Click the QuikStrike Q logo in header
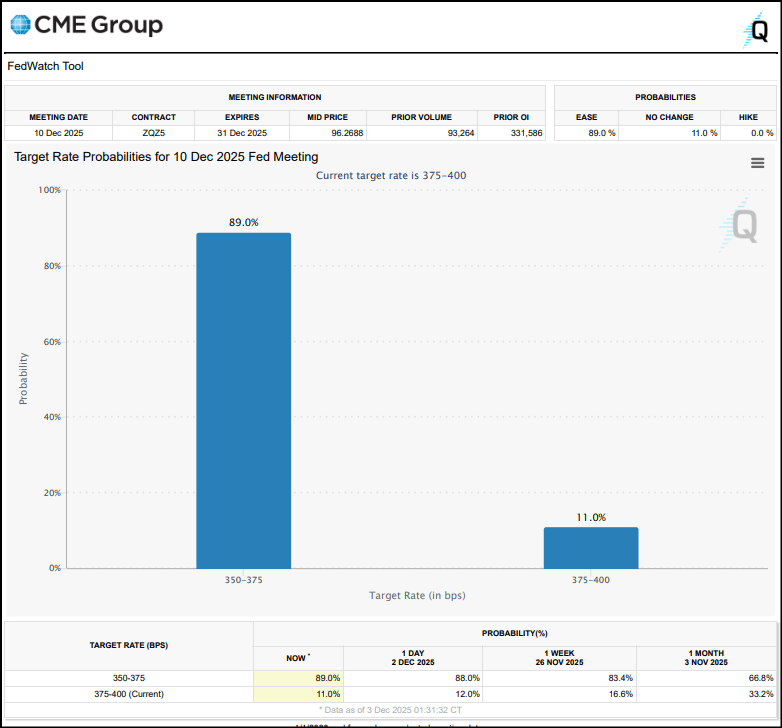Image resolution: width=782 pixels, height=728 pixels. 756,30
